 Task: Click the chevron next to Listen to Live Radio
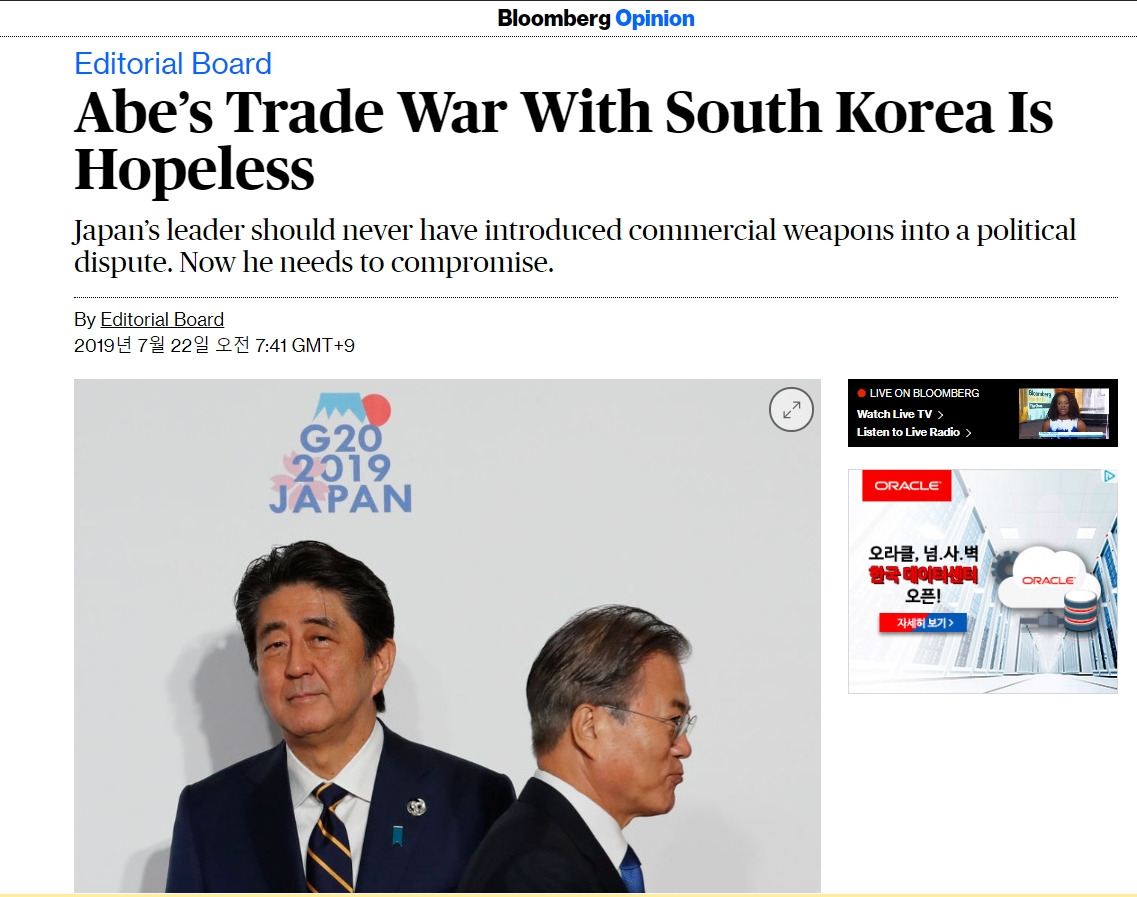click(x=968, y=433)
